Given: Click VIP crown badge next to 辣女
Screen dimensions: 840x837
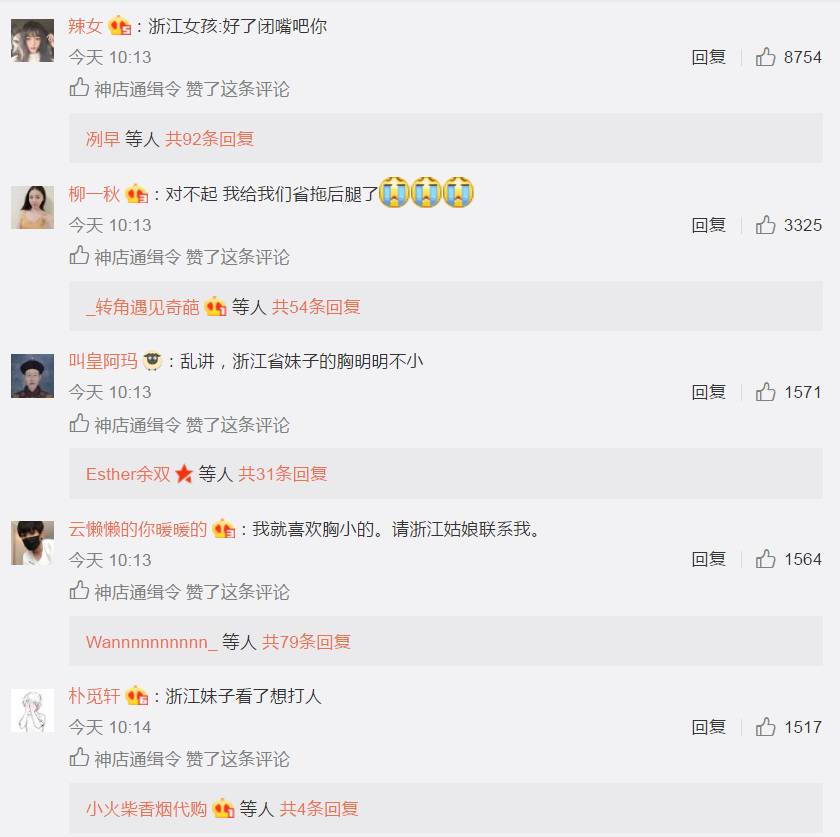Looking at the screenshot, I should 119,26.
